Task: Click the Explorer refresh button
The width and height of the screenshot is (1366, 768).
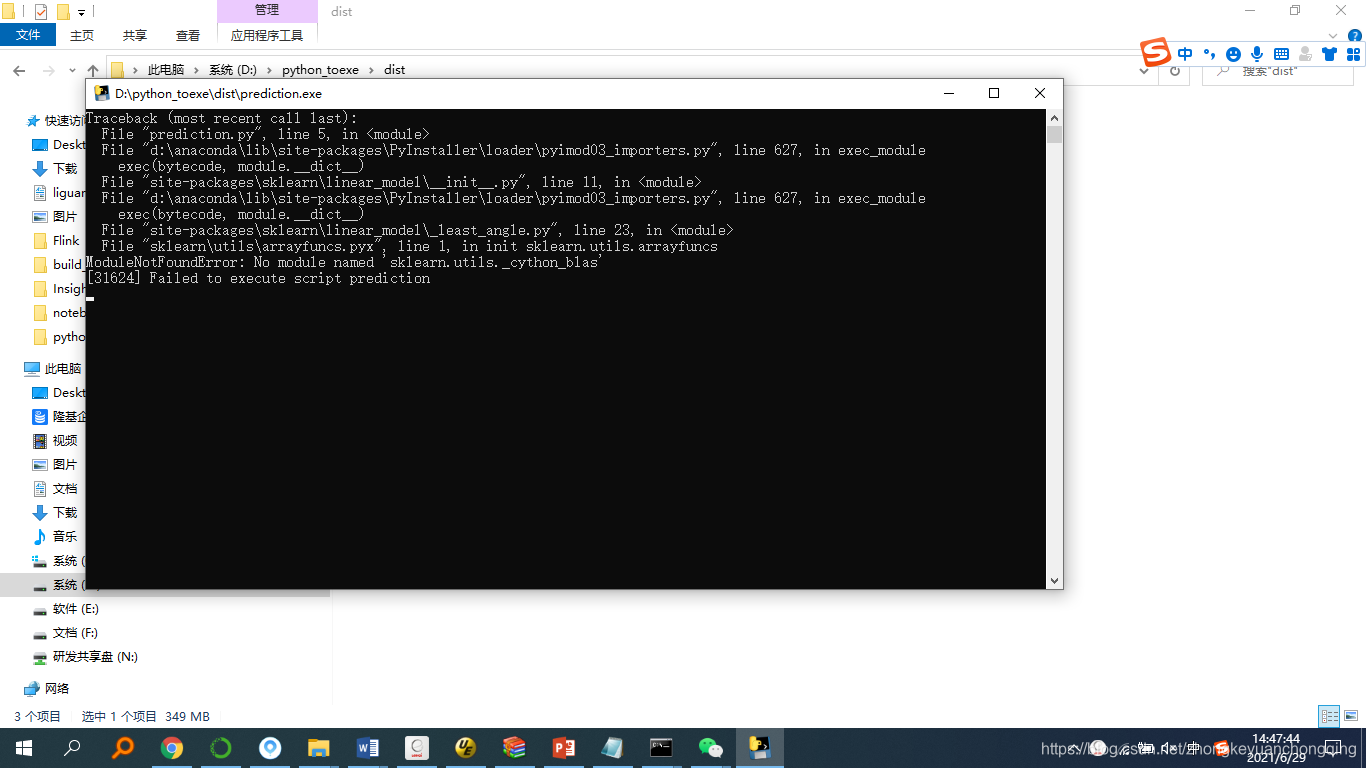Action: click(1175, 71)
